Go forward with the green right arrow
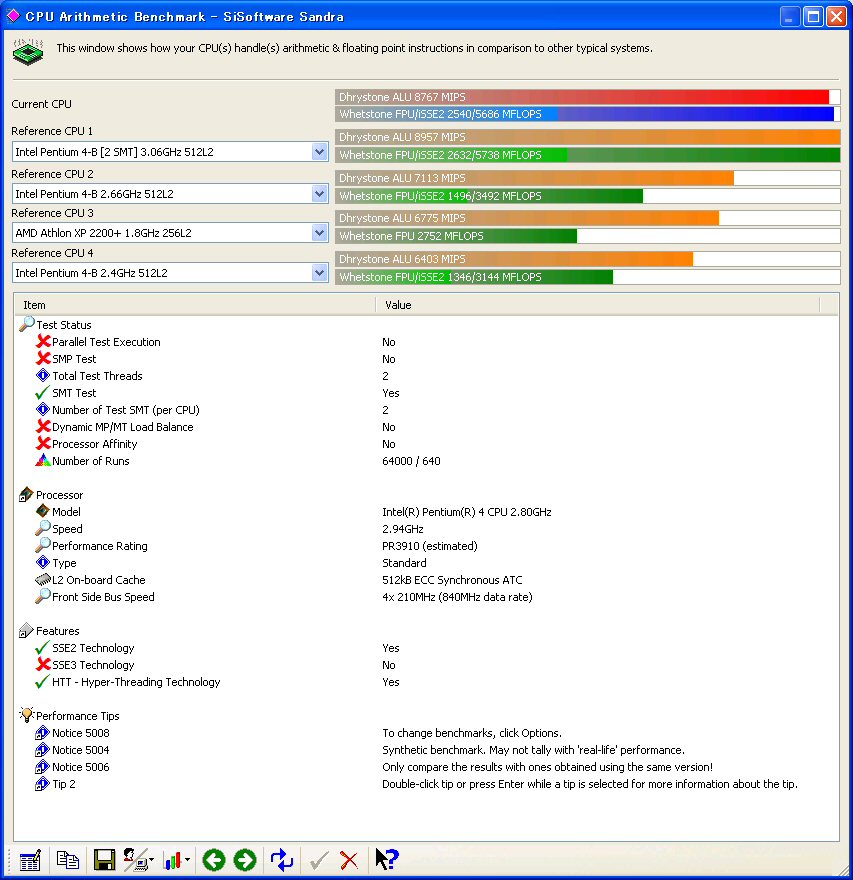Viewport: 853px width, 880px height. point(245,860)
